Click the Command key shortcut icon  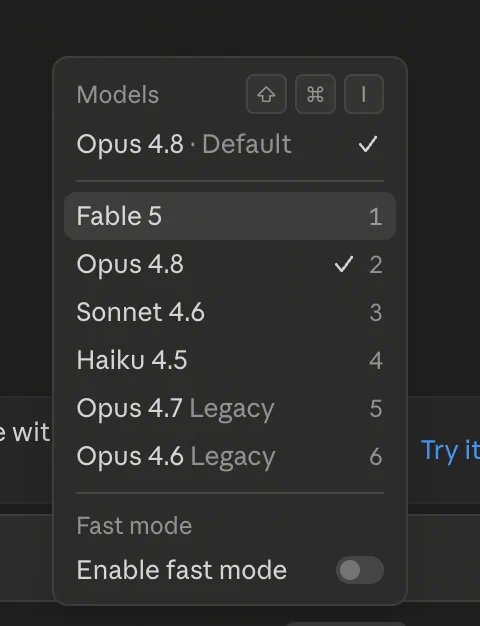click(x=315, y=94)
